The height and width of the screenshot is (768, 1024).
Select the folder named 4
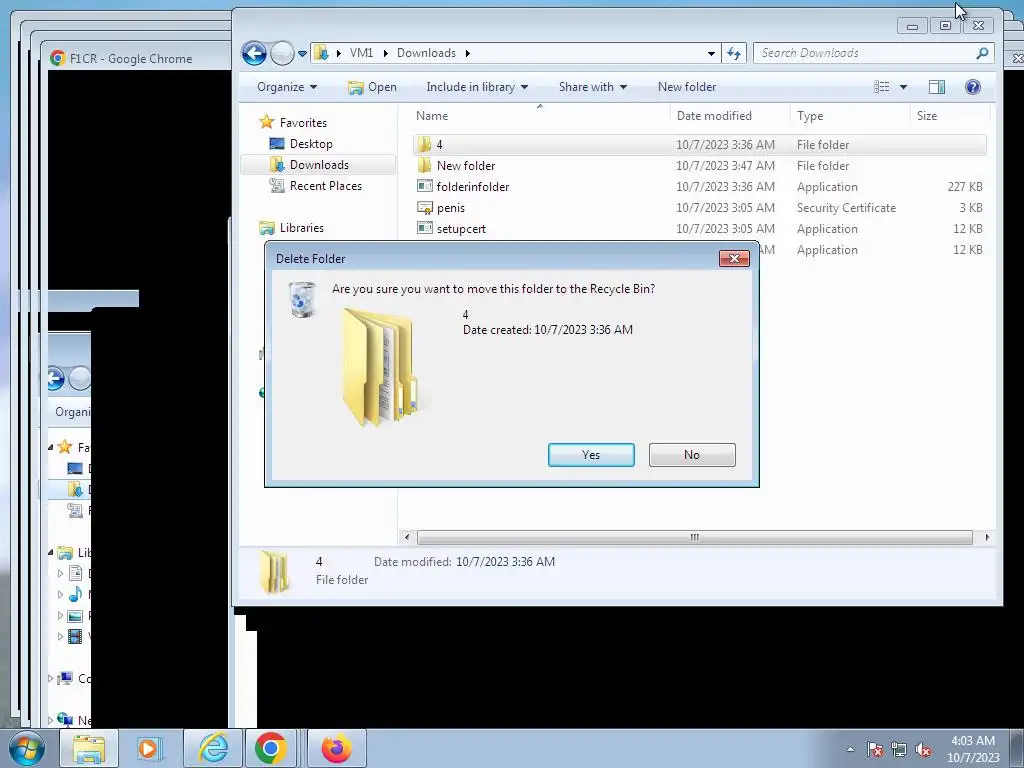click(699, 144)
